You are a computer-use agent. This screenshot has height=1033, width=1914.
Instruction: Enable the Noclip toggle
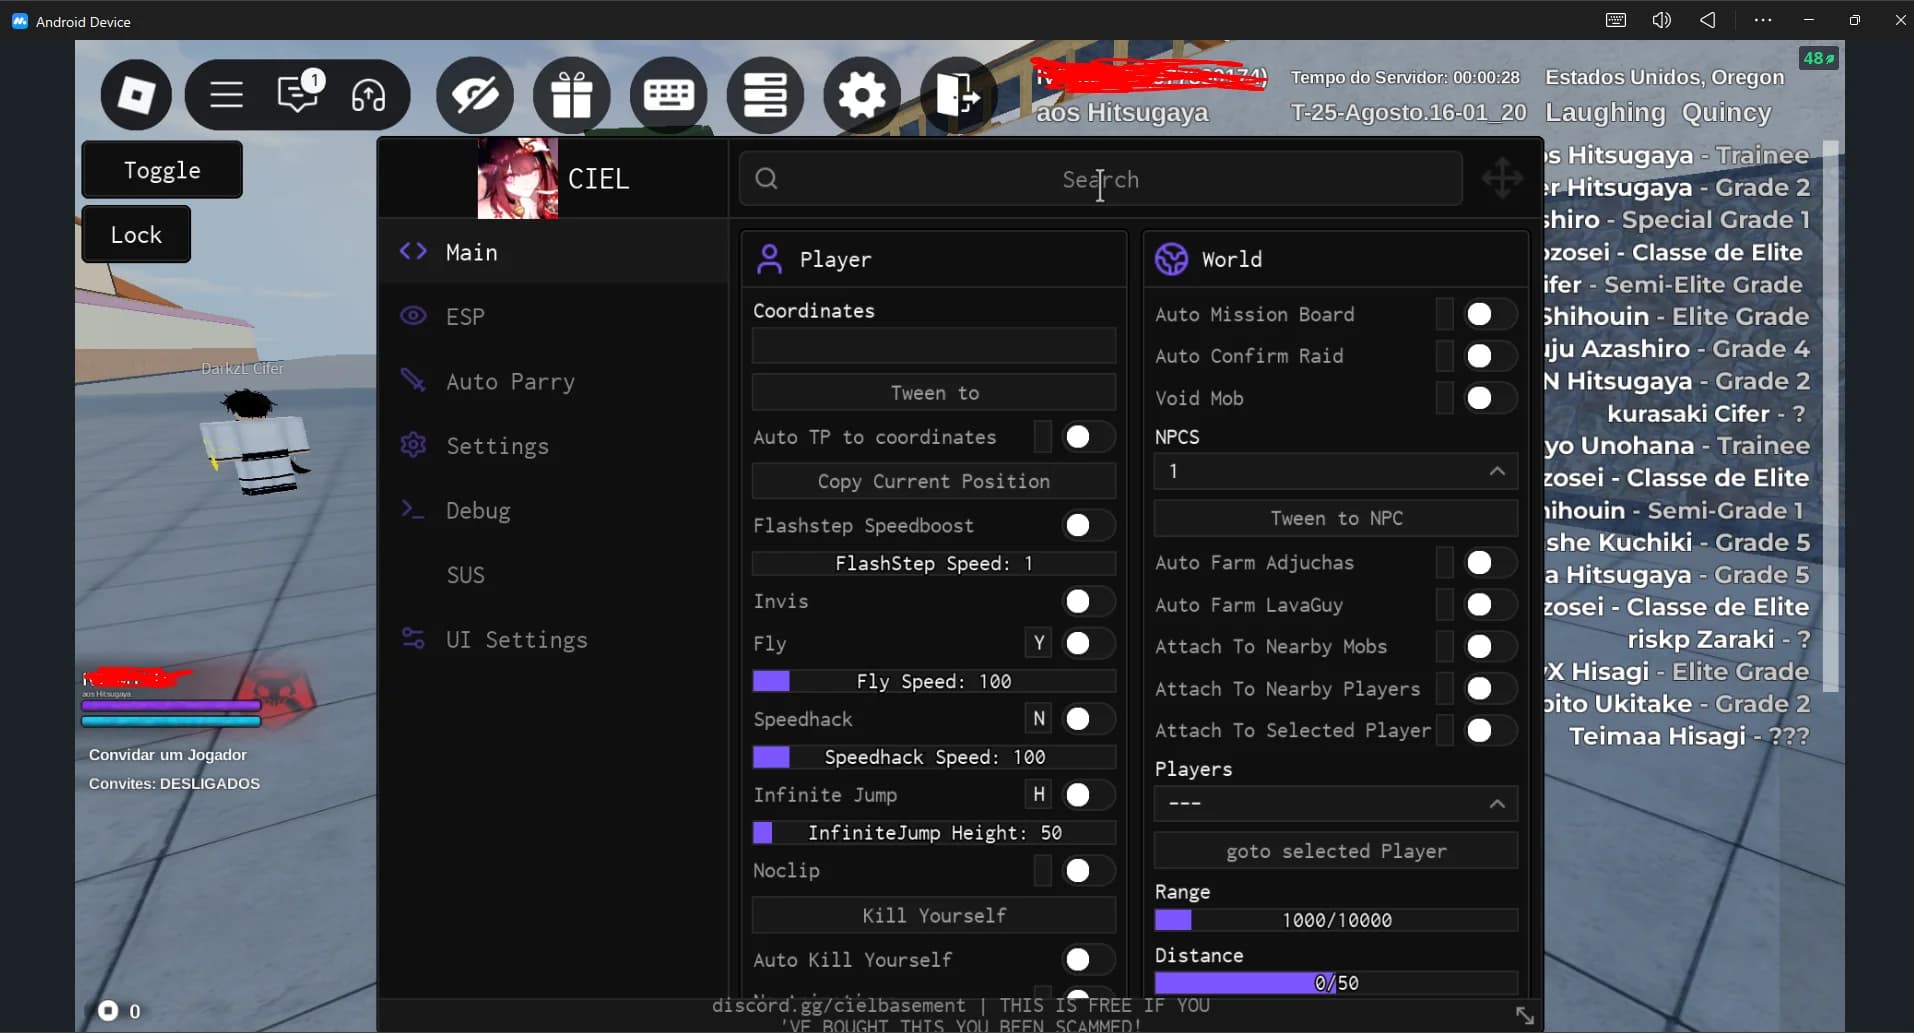pyautogui.click(x=1086, y=871)
